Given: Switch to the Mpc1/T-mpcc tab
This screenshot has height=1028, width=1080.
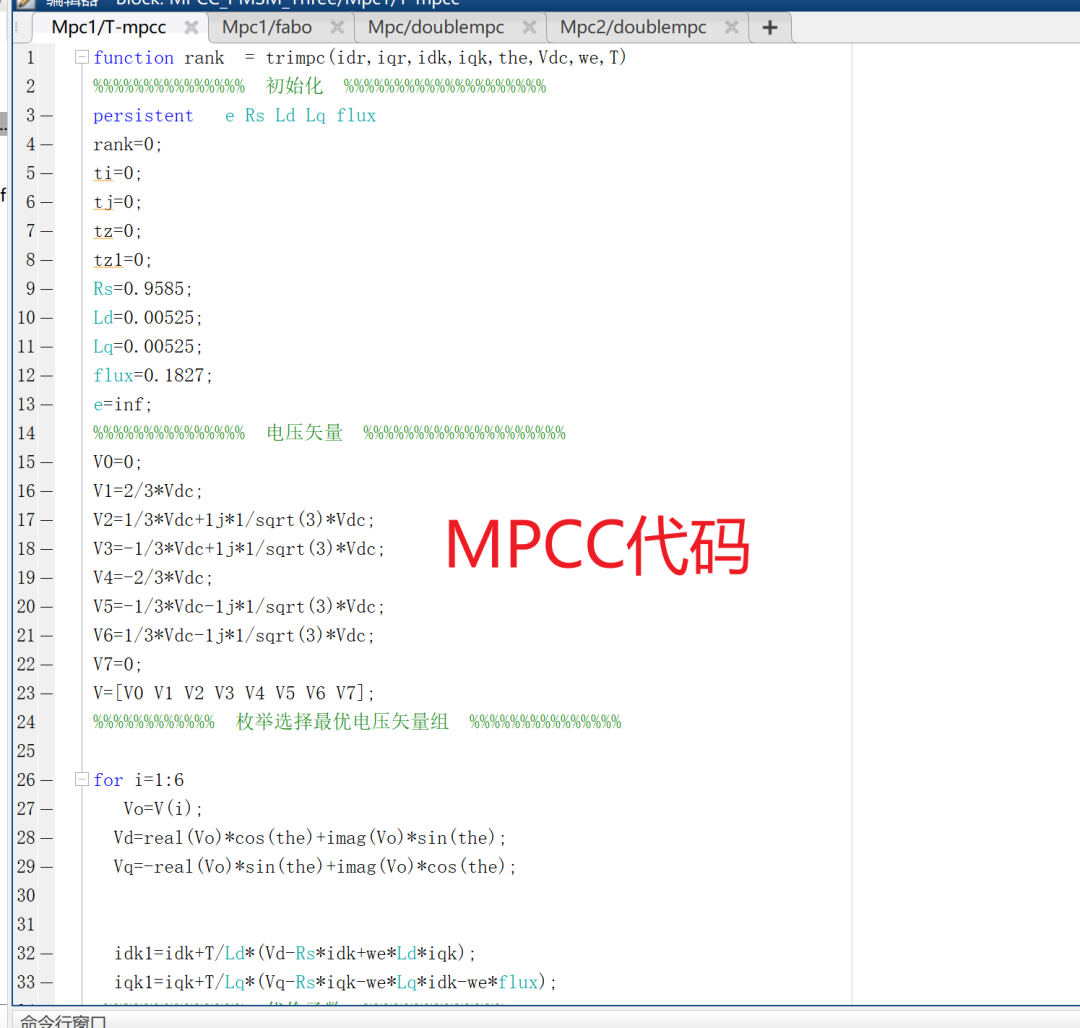Looking at the screenshot, I should (x=109, y=28).
